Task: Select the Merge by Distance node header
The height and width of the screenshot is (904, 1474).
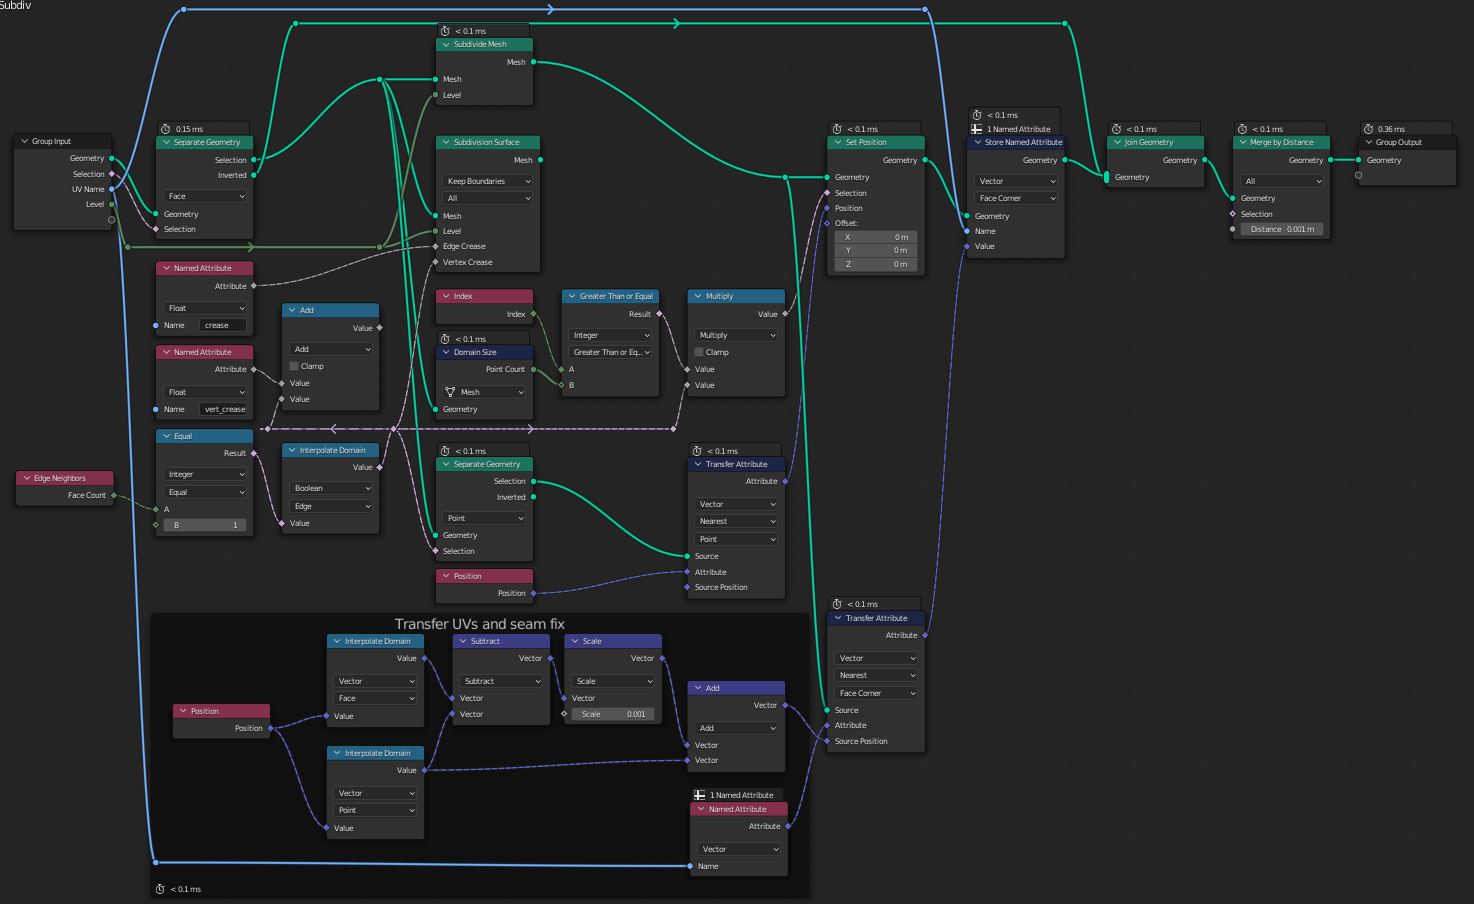Action: point(1281,142)
